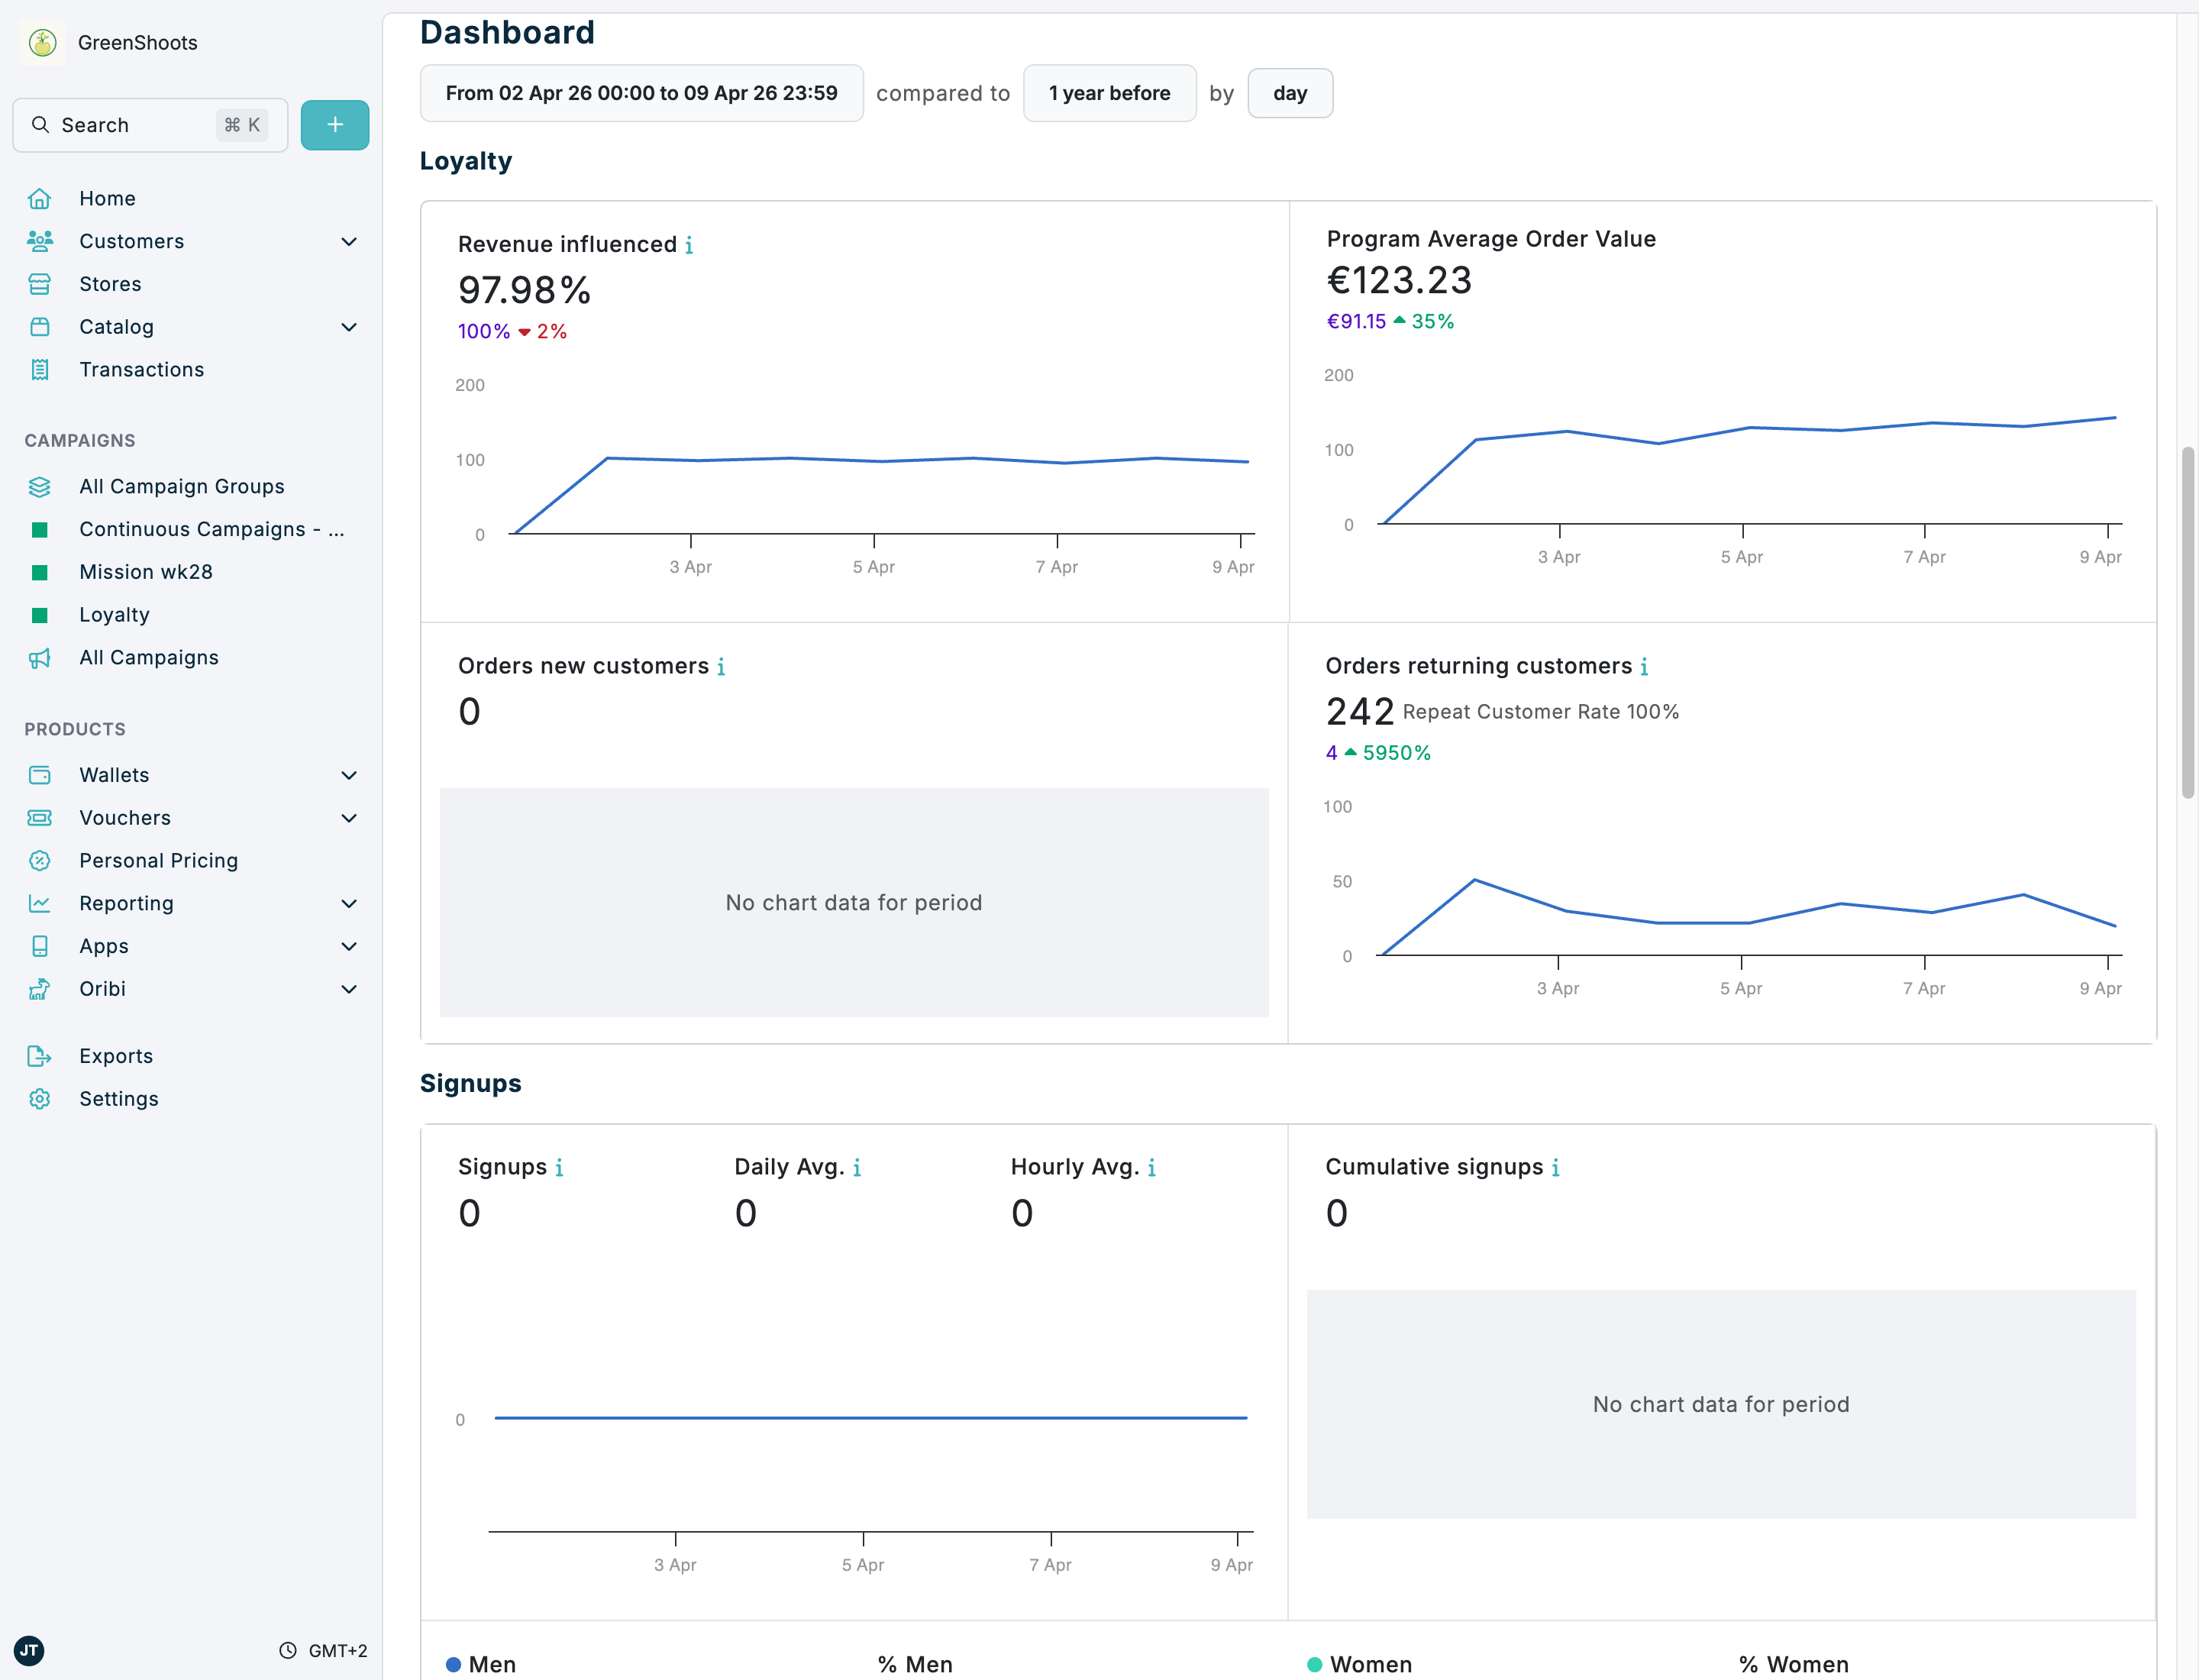Click the 'day' grouping button

1290,92
